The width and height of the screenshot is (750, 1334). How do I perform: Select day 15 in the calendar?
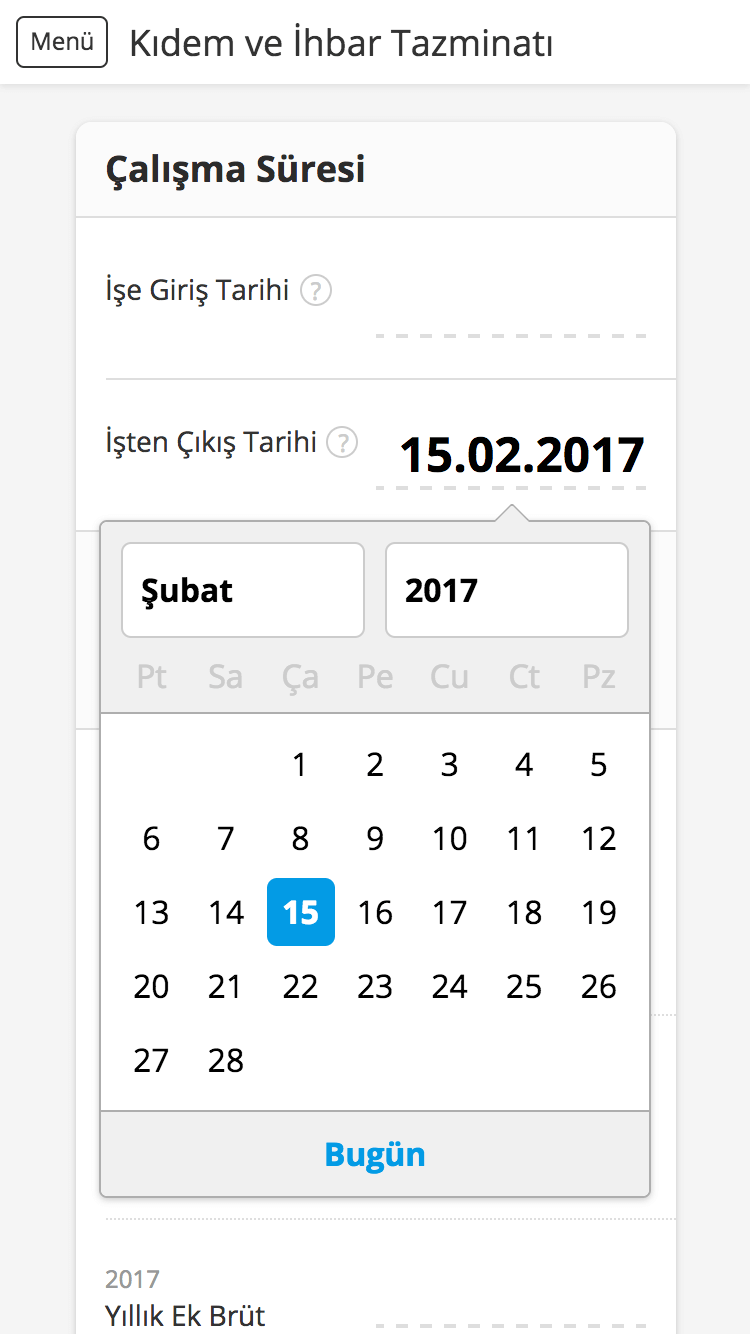point(300,912)
